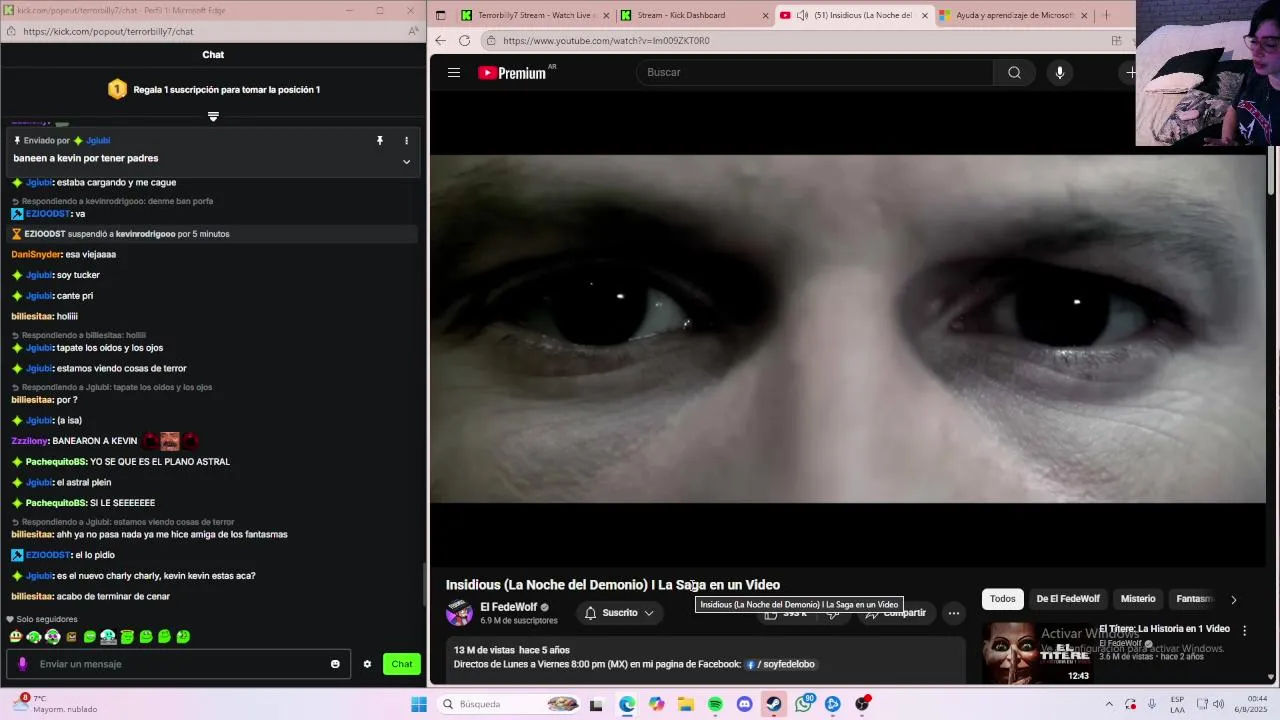The image size is (1280, 720).
Task: Click the YouTube search magnifier button
Action: (1014, 72)
